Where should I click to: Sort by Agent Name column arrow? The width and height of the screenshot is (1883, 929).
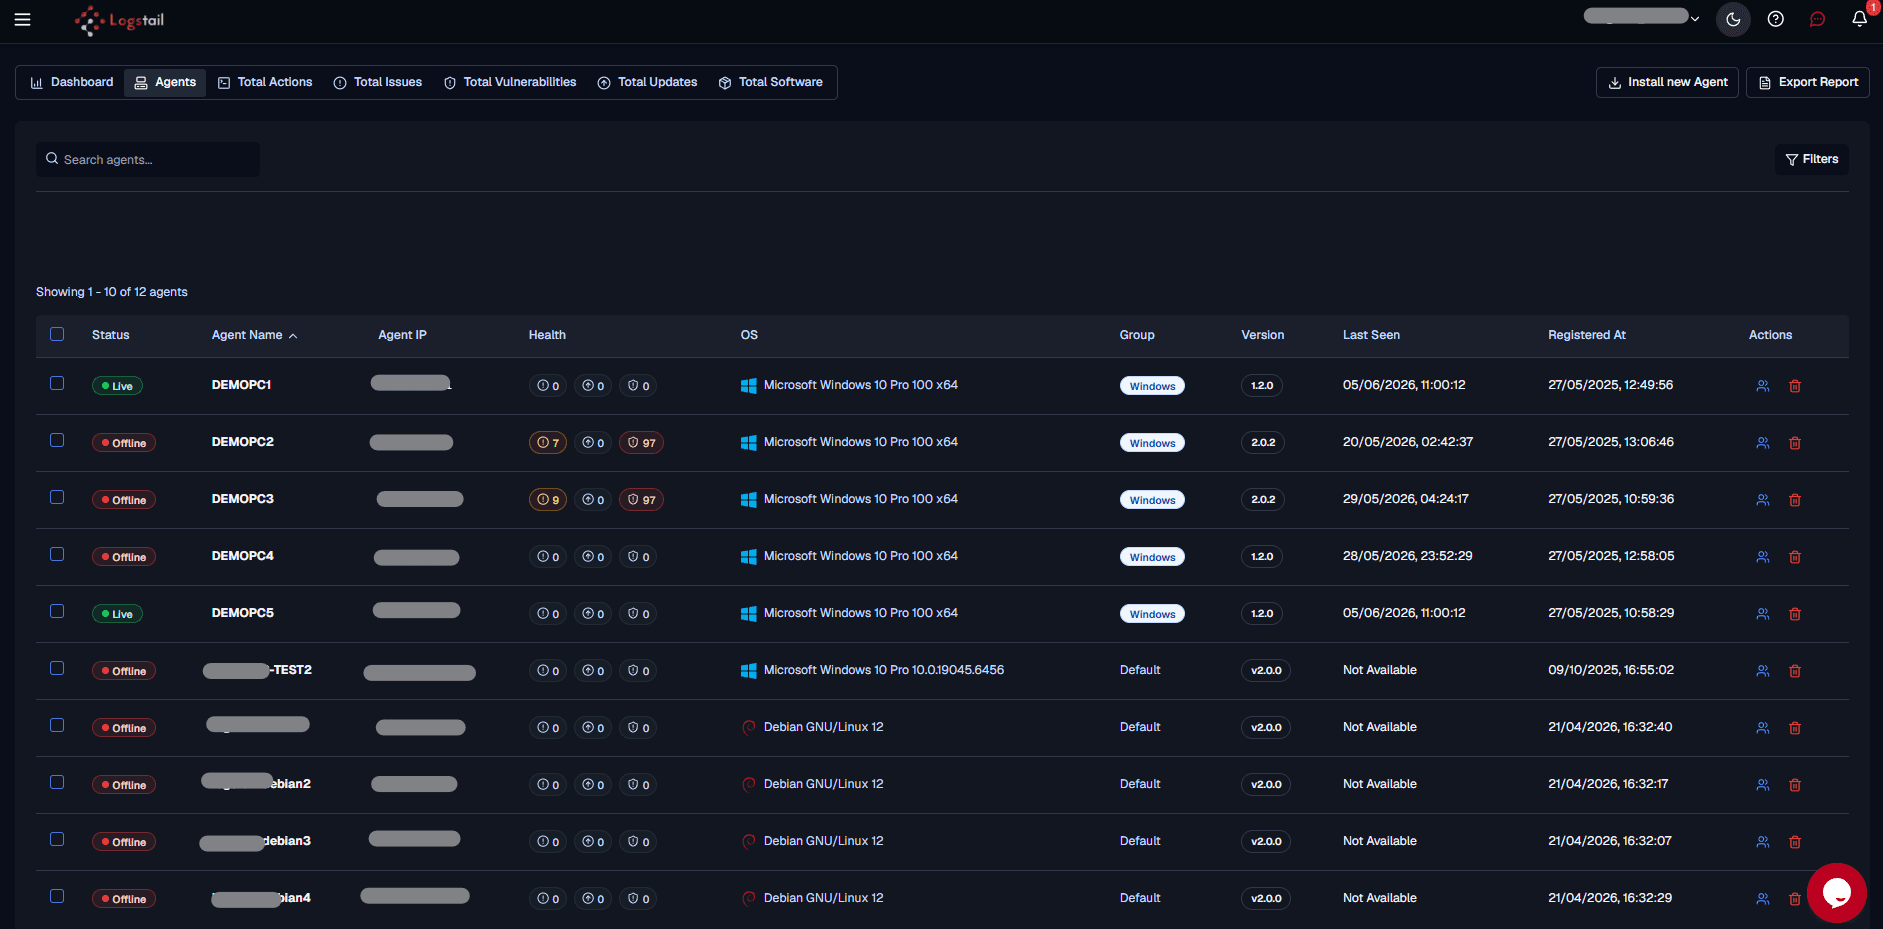click(x=293, y=336)
